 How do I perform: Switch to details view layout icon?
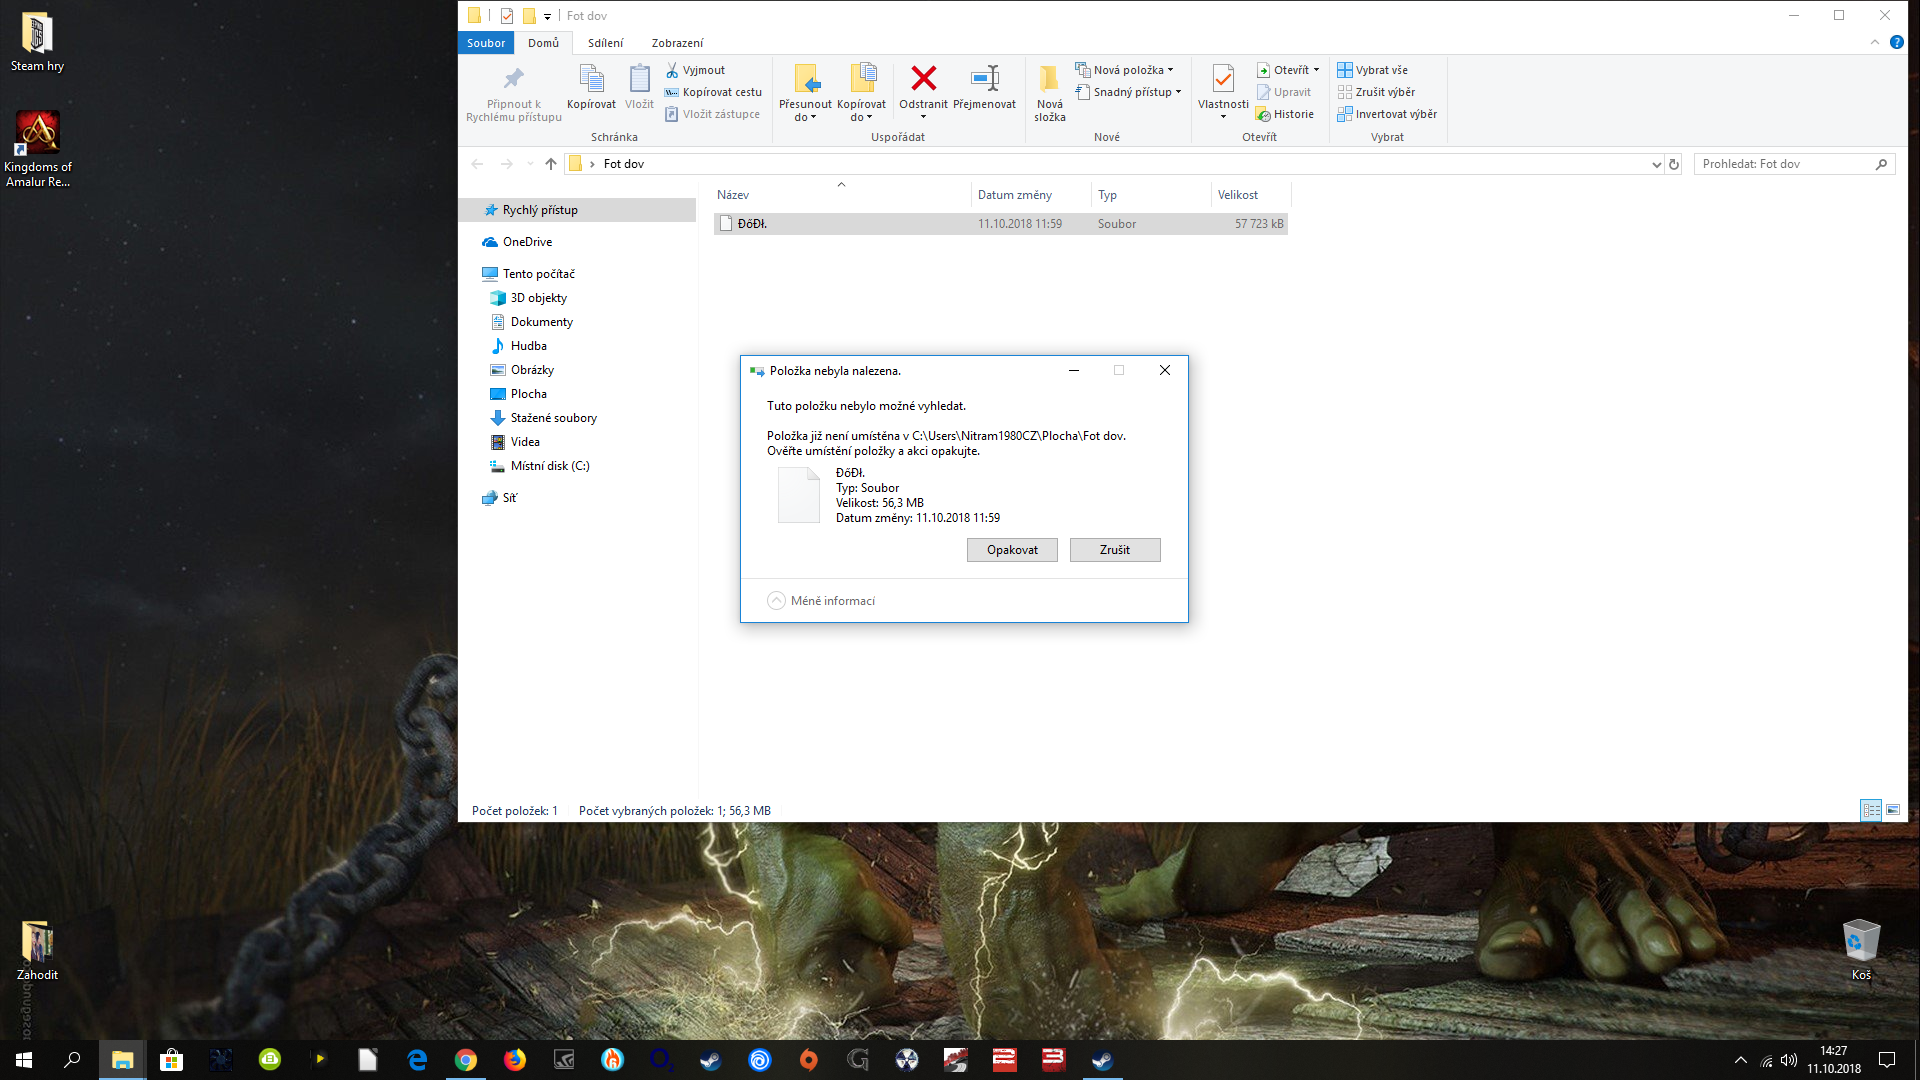(1871, 810)
